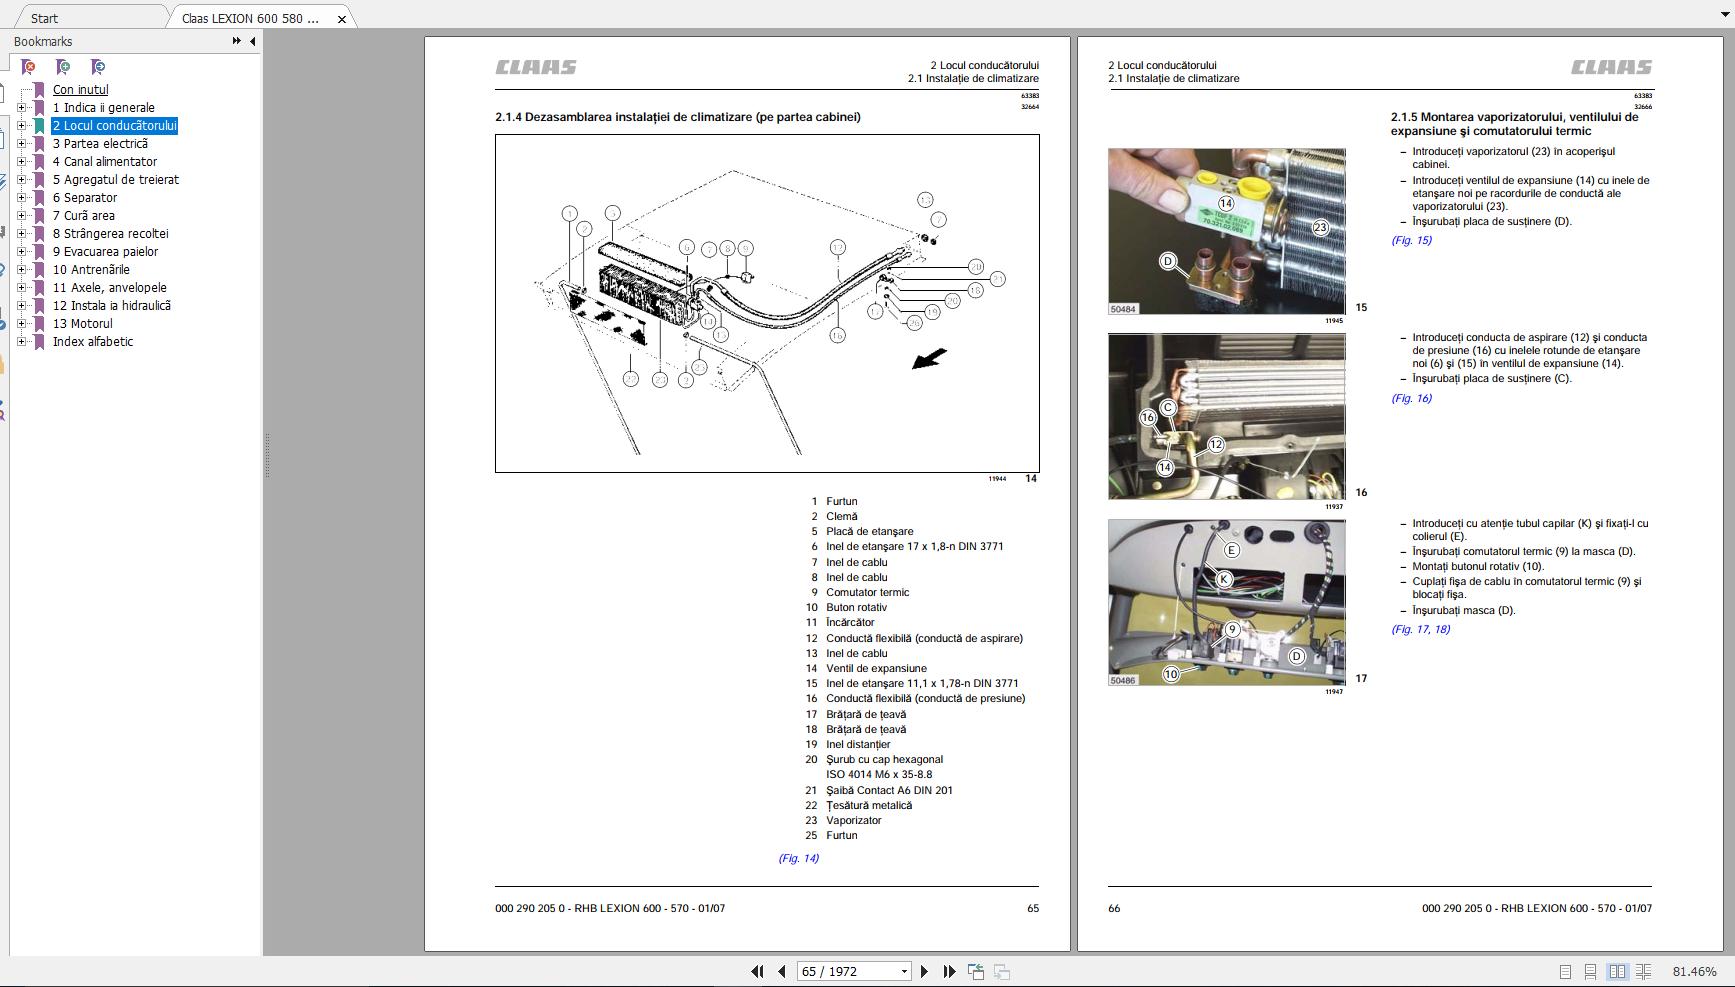Image resolution: width=1735 pixels, height=987 pixels.
Task: Open the 'Con inutul' bookmark
Action: pyautogui.click(x=81, y=90)
